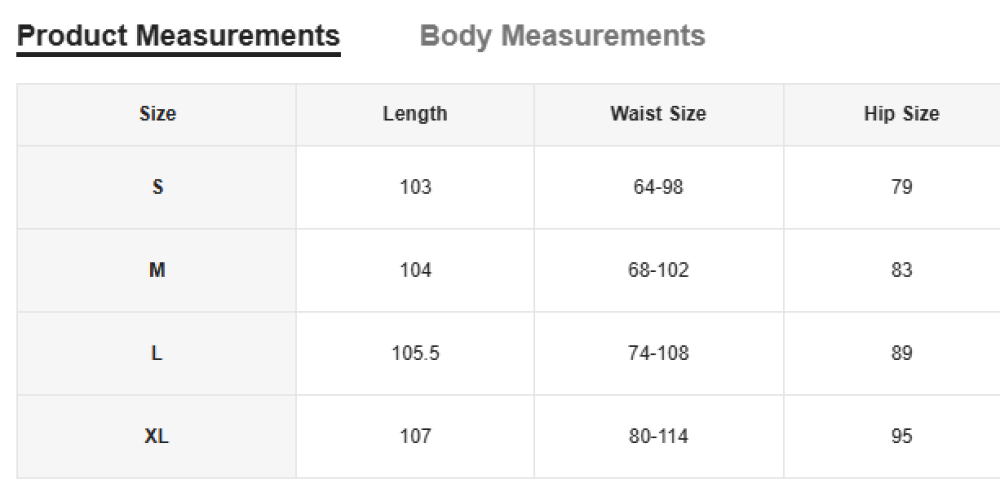The height and width of the screenshot is (487, 1000).
Task: Click the Size column header
Action: click(157, 114)
